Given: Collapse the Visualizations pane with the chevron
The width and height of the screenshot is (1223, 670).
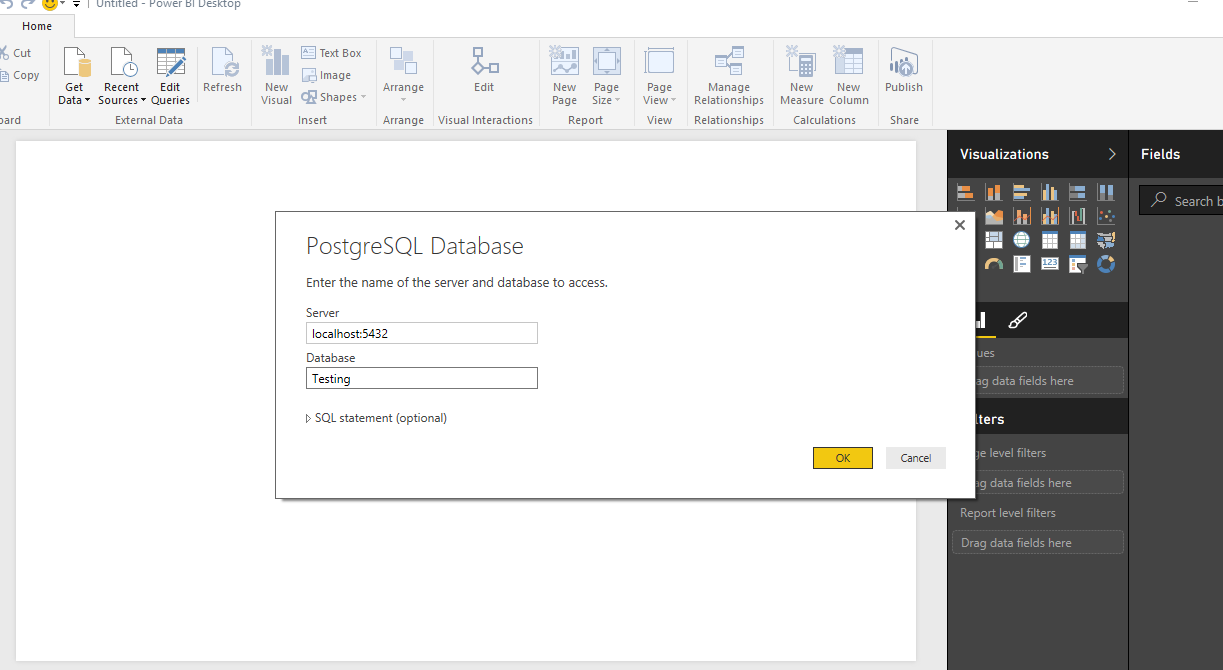Looking at the screenshot, I should point(1111,154).
